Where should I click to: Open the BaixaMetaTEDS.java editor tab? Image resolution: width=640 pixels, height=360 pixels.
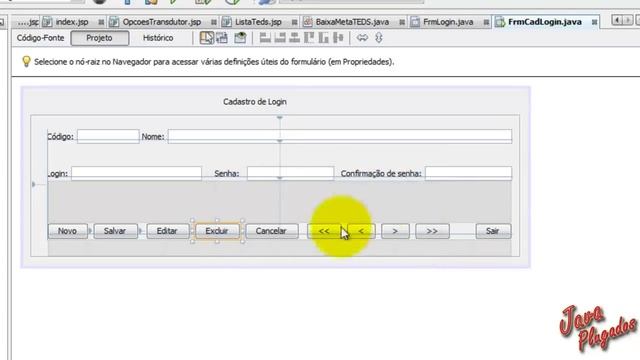pyautogui.click(x=352, y=22)
